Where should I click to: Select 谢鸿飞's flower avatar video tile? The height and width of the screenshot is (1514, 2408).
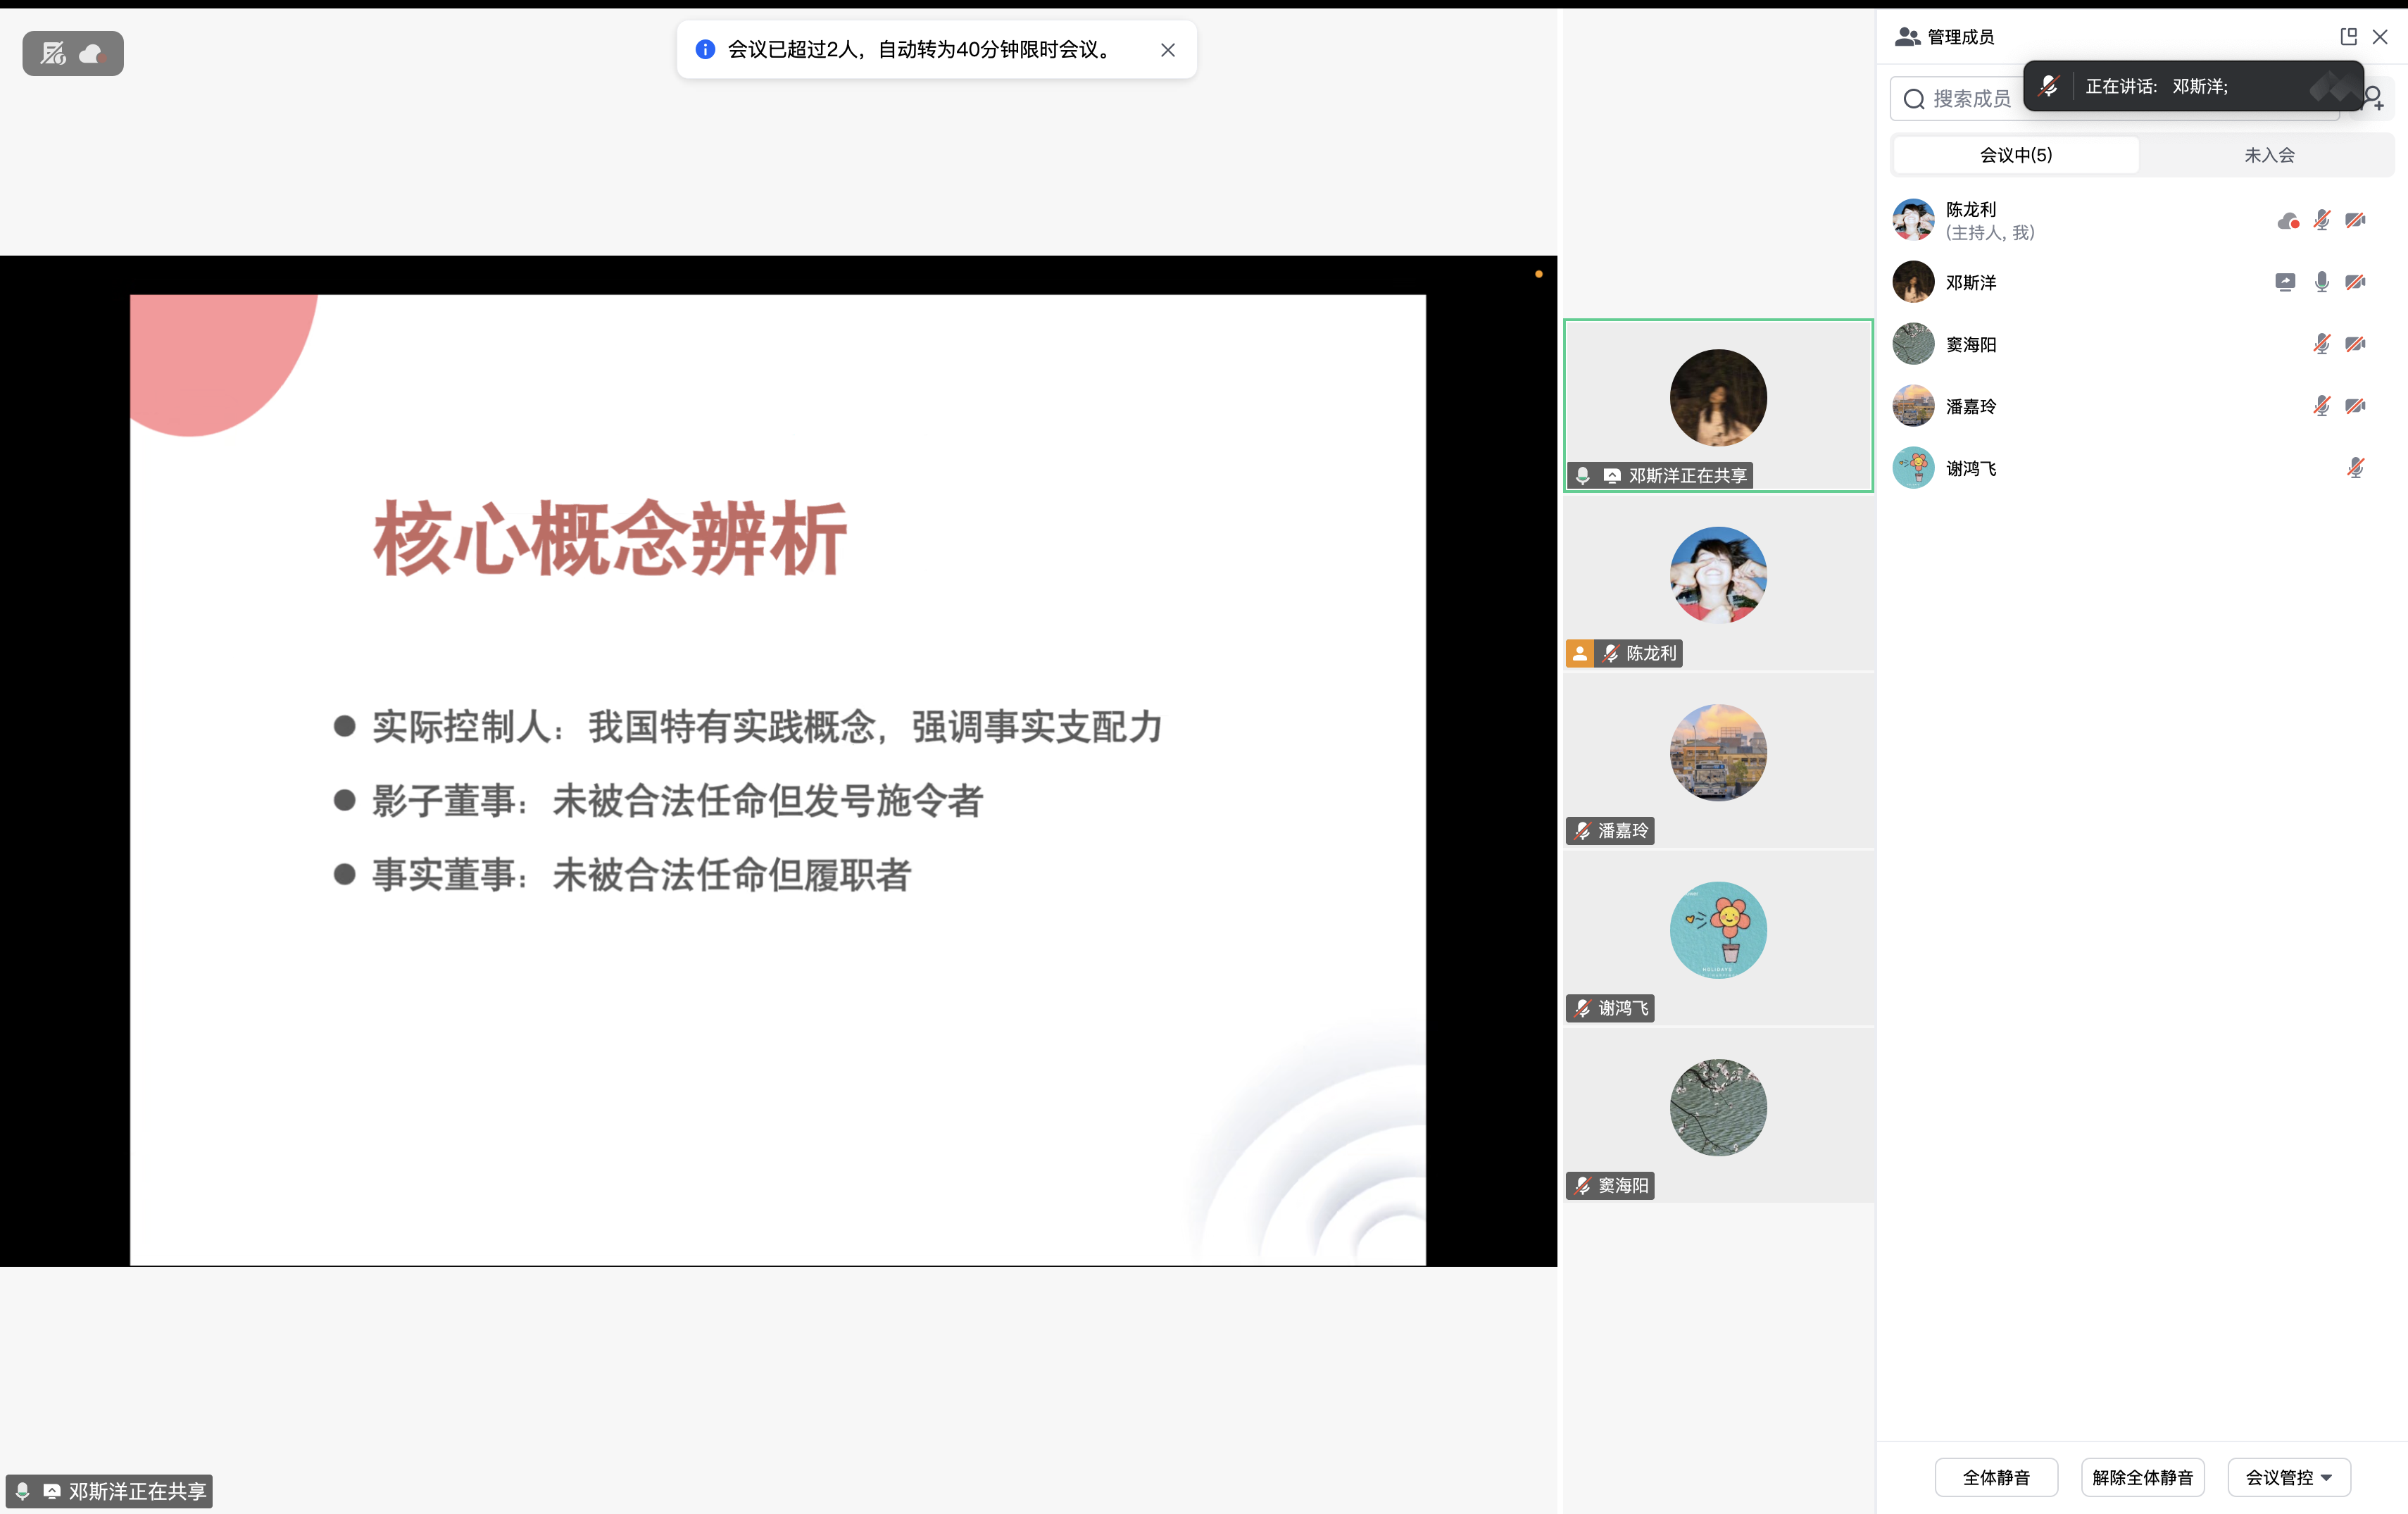(1717, 930)
